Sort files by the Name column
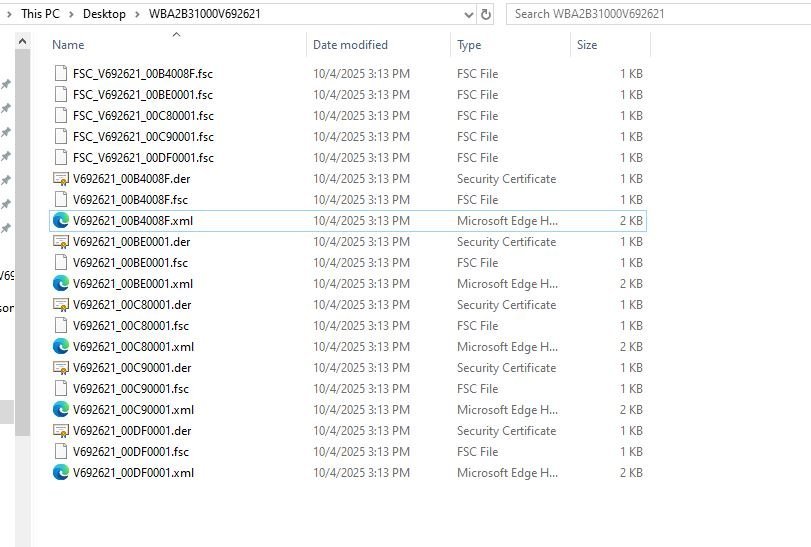The height and width of the screenshot is (547, 811). click(68, 45)
